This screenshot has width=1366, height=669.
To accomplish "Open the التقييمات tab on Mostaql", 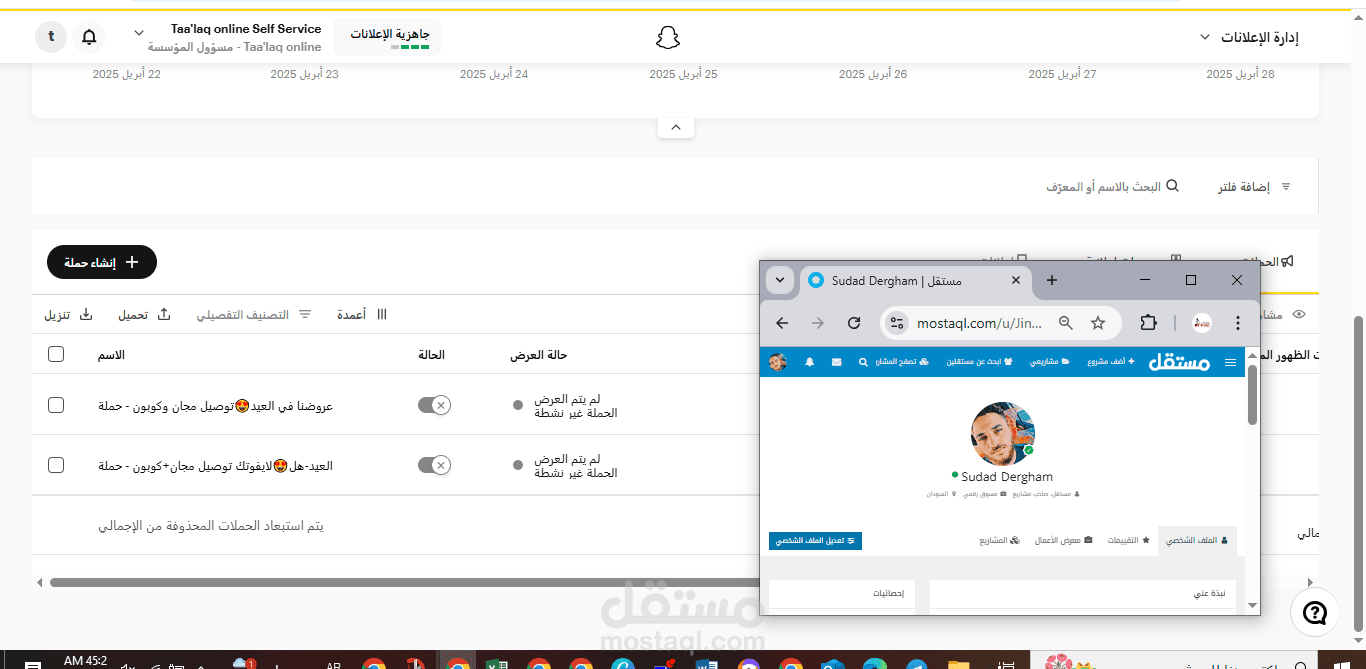I will [x=1129, y=540].
